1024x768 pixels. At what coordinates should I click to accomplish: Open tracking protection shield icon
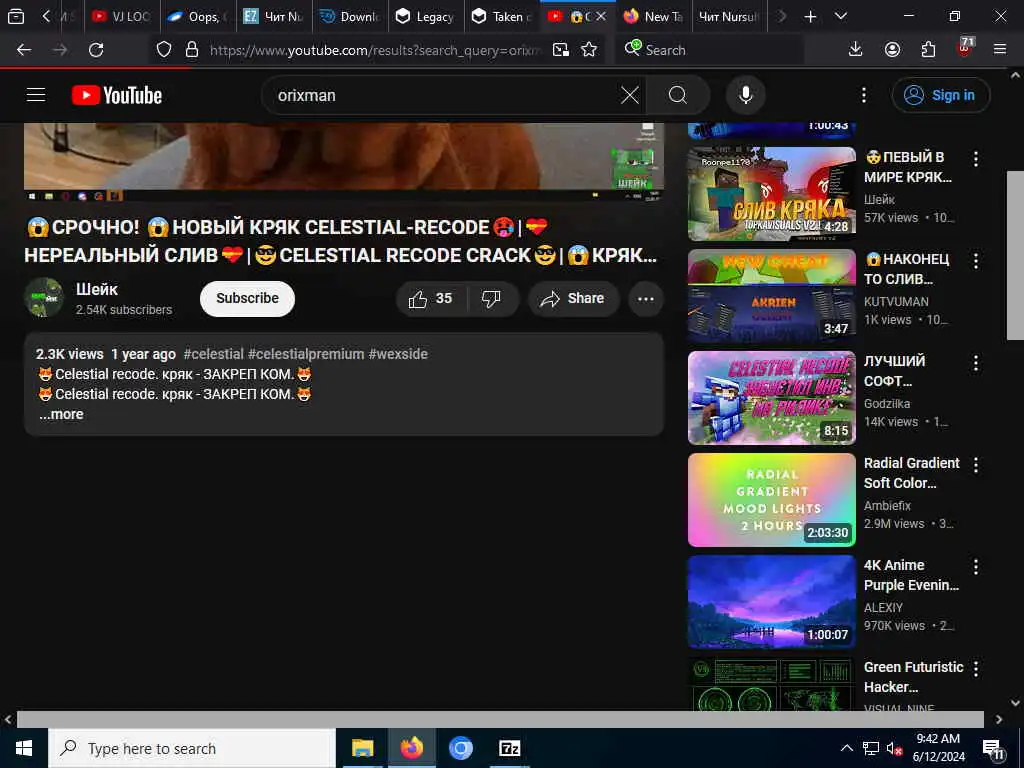[x=164, y=50]
